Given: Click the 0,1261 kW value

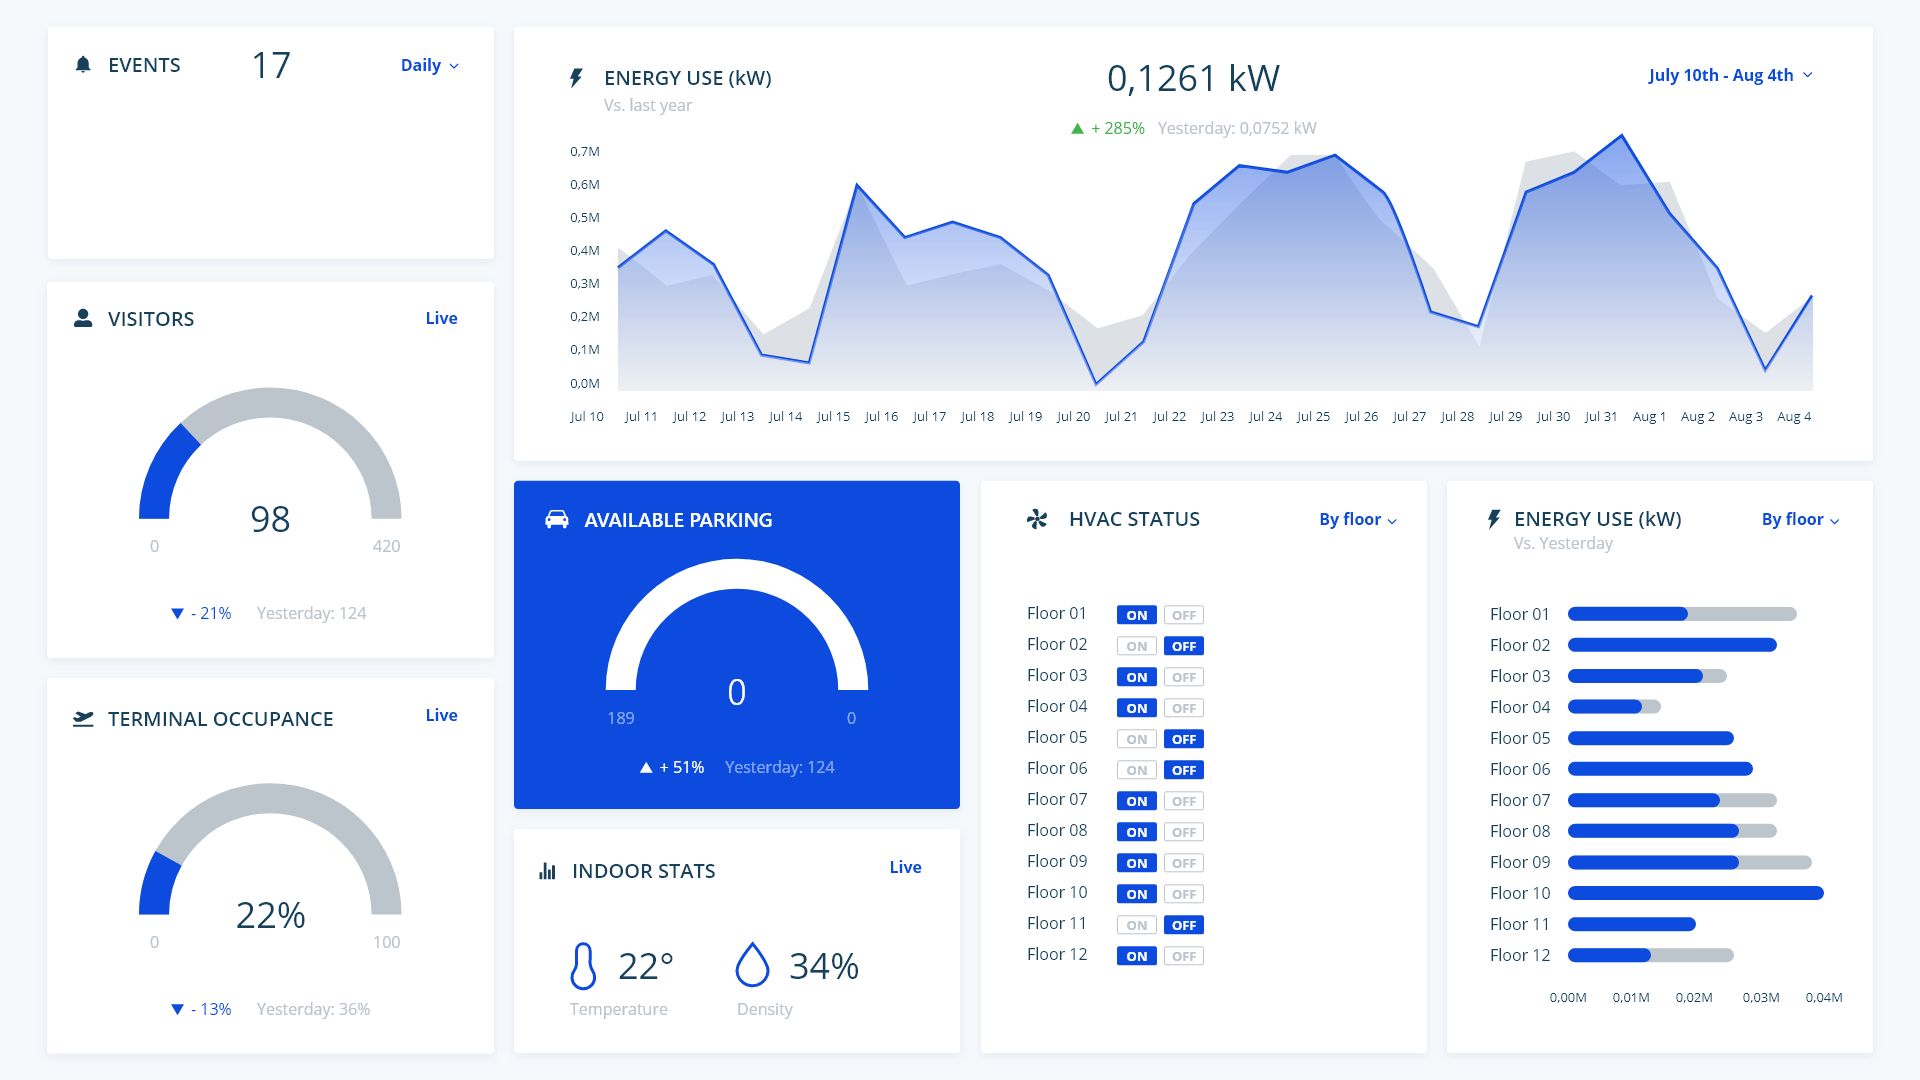Looking at the screenshot, I should (x=1193, y=78).
